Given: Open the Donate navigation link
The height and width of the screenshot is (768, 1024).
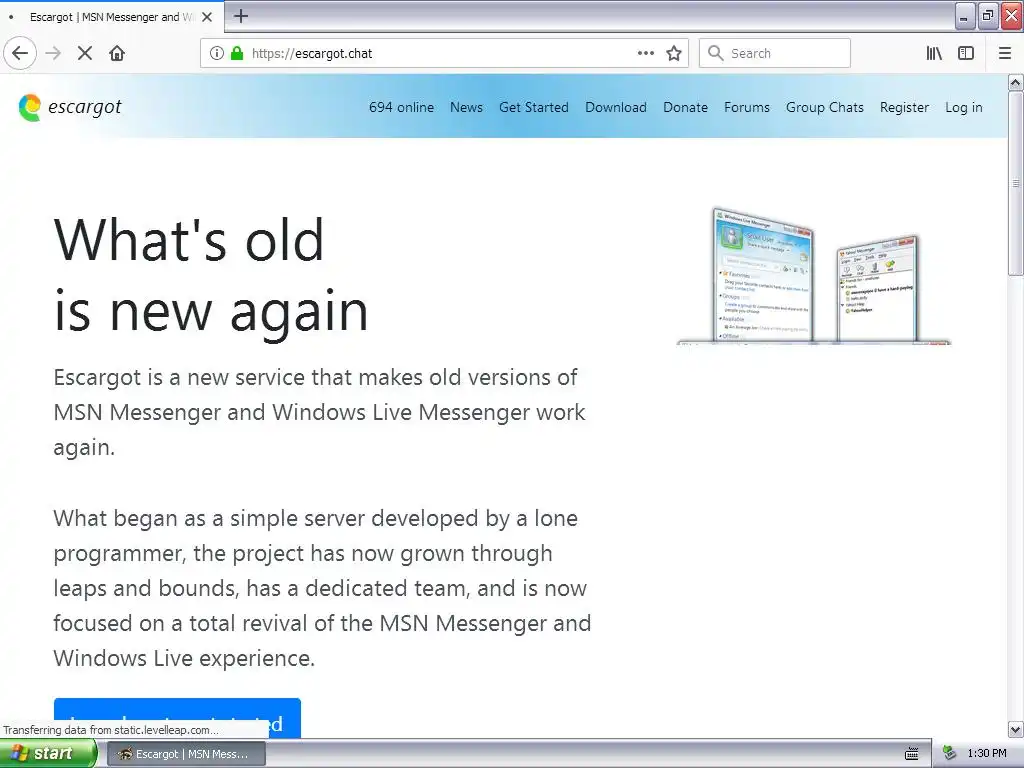Looking at the screenshot, I should (685, 107).
